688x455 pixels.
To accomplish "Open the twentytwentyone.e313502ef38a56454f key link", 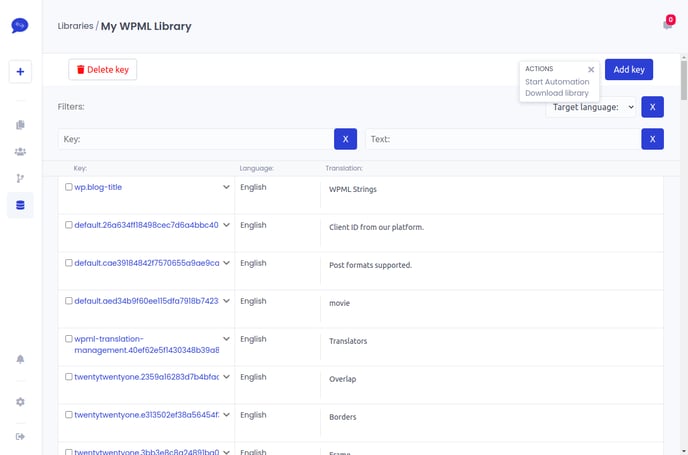I will 147,415.
